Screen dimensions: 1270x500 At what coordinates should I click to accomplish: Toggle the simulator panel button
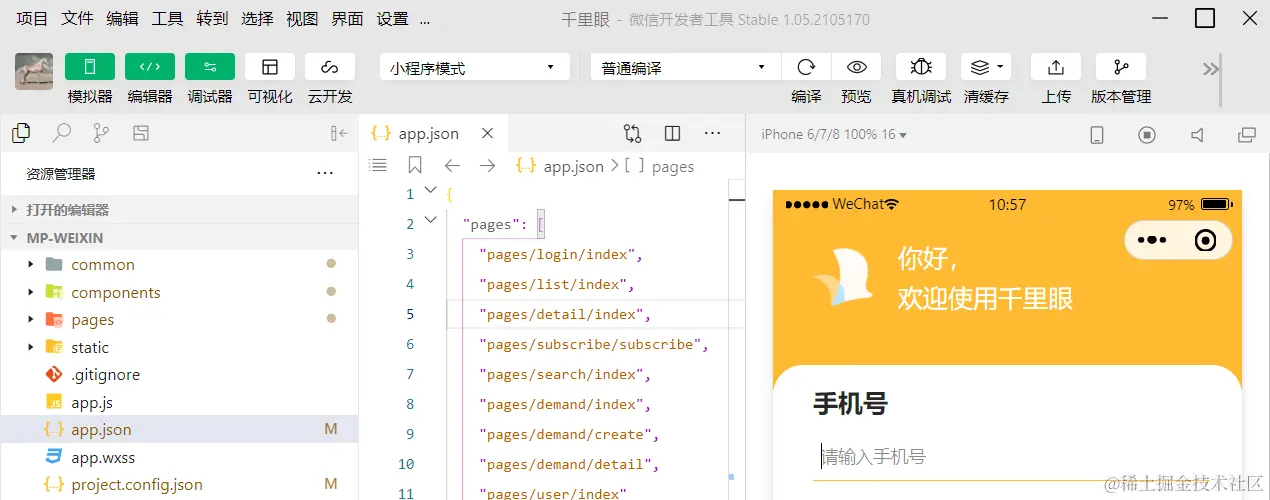[90, 67]
